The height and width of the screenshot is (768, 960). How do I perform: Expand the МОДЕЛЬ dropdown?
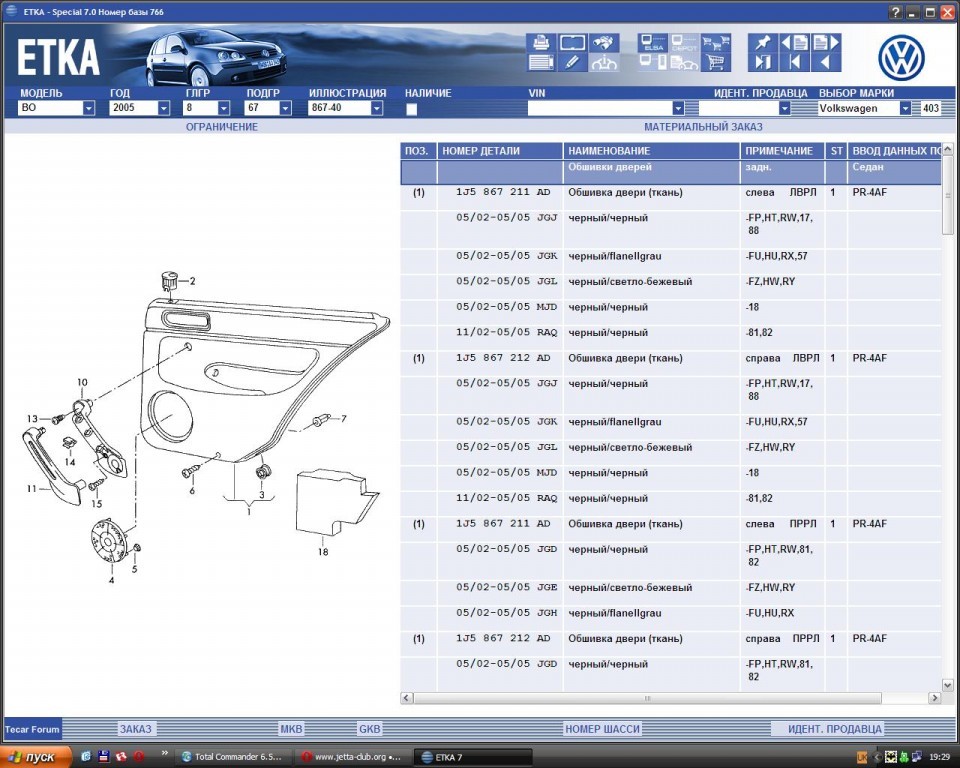click(88, 108)
